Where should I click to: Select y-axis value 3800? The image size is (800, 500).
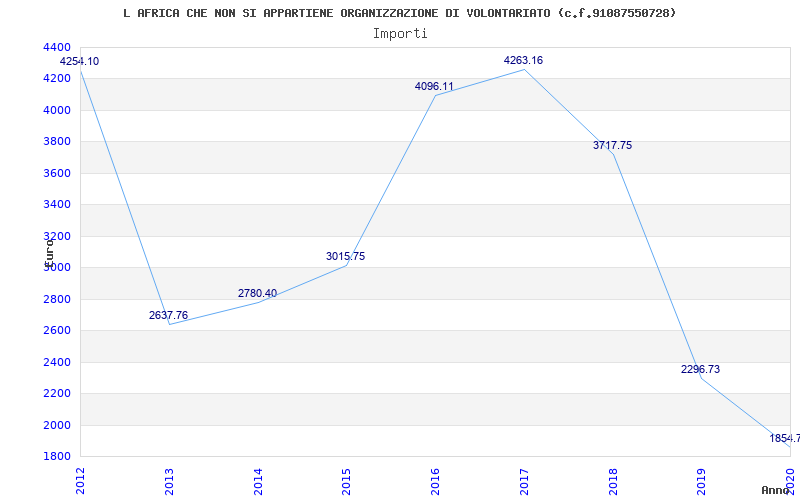pyautogui.click(x=58, y=141)
